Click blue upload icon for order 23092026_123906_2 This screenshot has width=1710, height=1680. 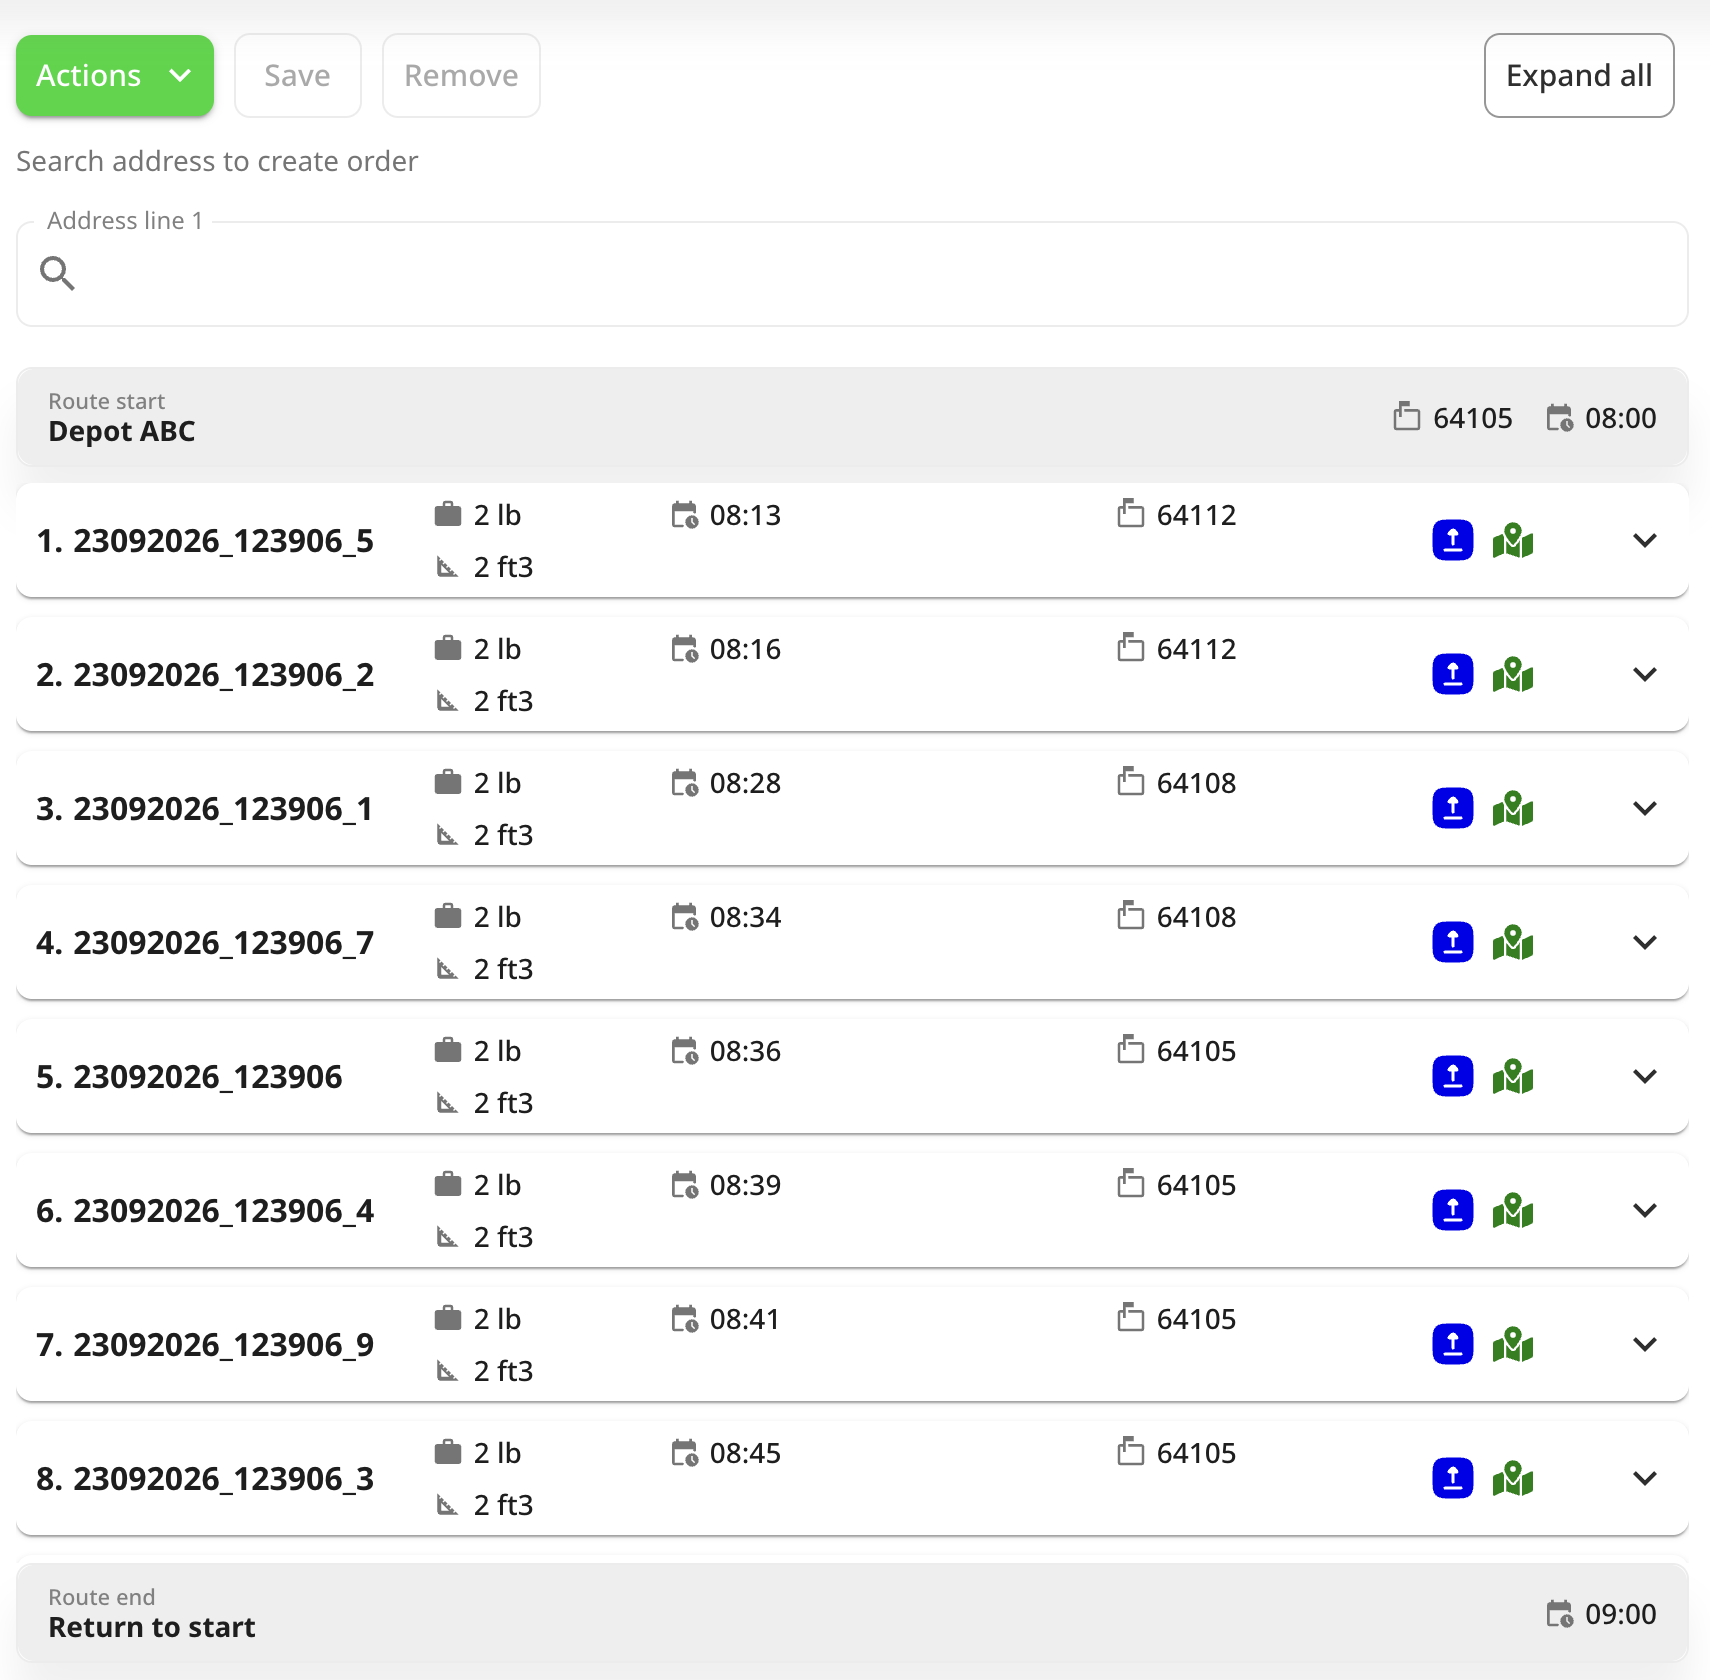point(1453,675)
